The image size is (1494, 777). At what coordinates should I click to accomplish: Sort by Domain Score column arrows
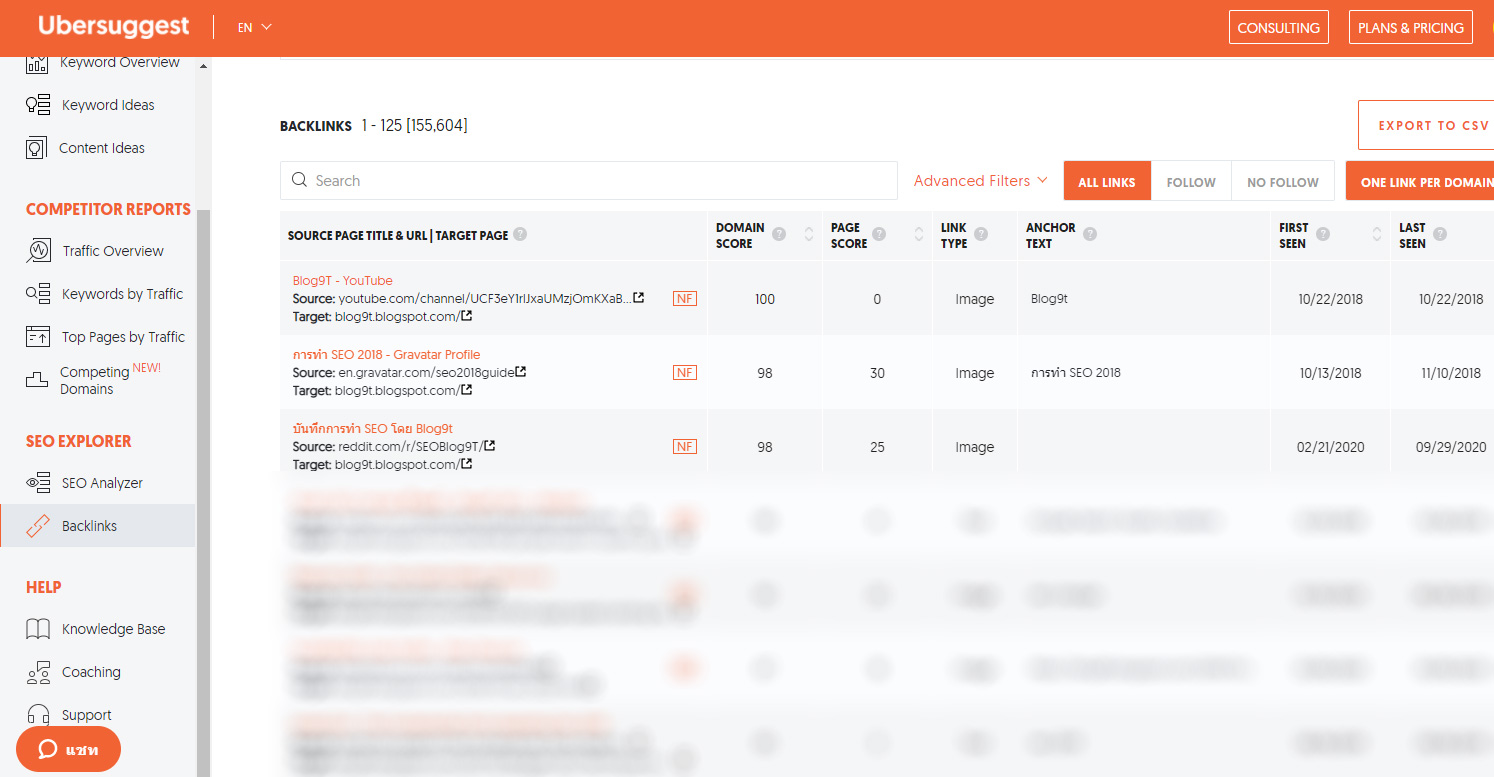point(809,235)
